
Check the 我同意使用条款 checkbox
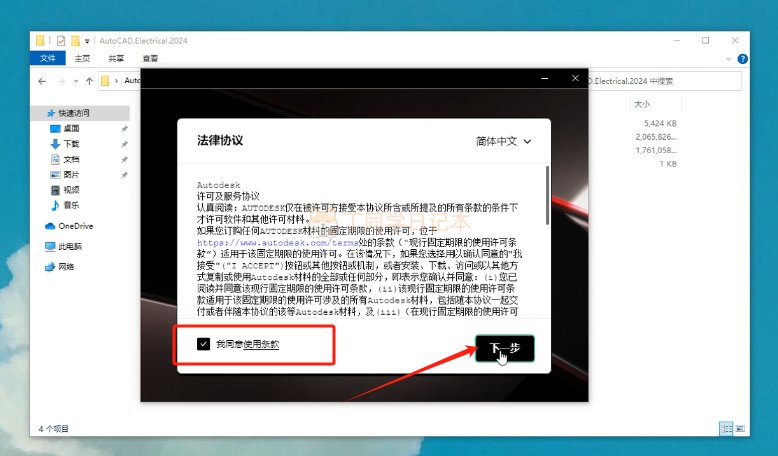click(203, 344)
